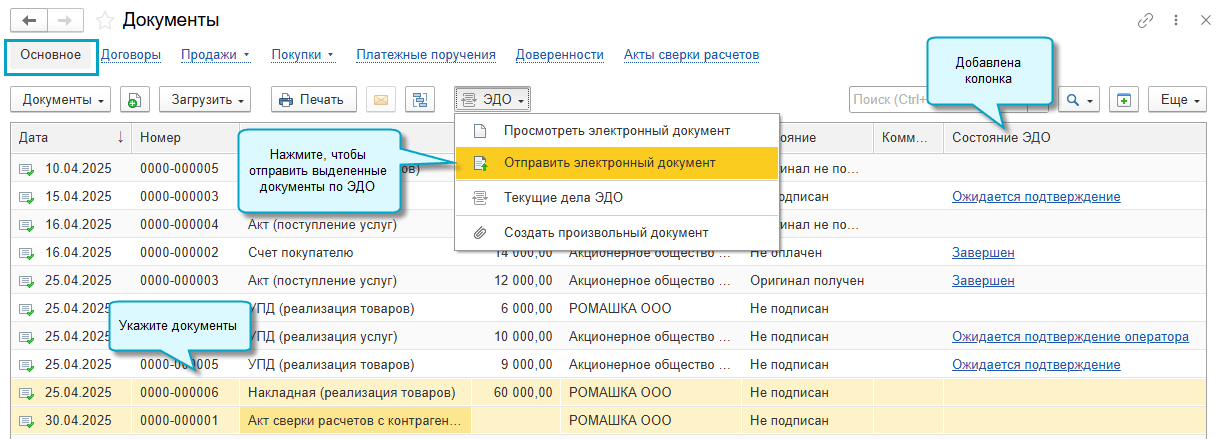
Task: Click the green plus add-to-list icon
Action: [1124, 99]
